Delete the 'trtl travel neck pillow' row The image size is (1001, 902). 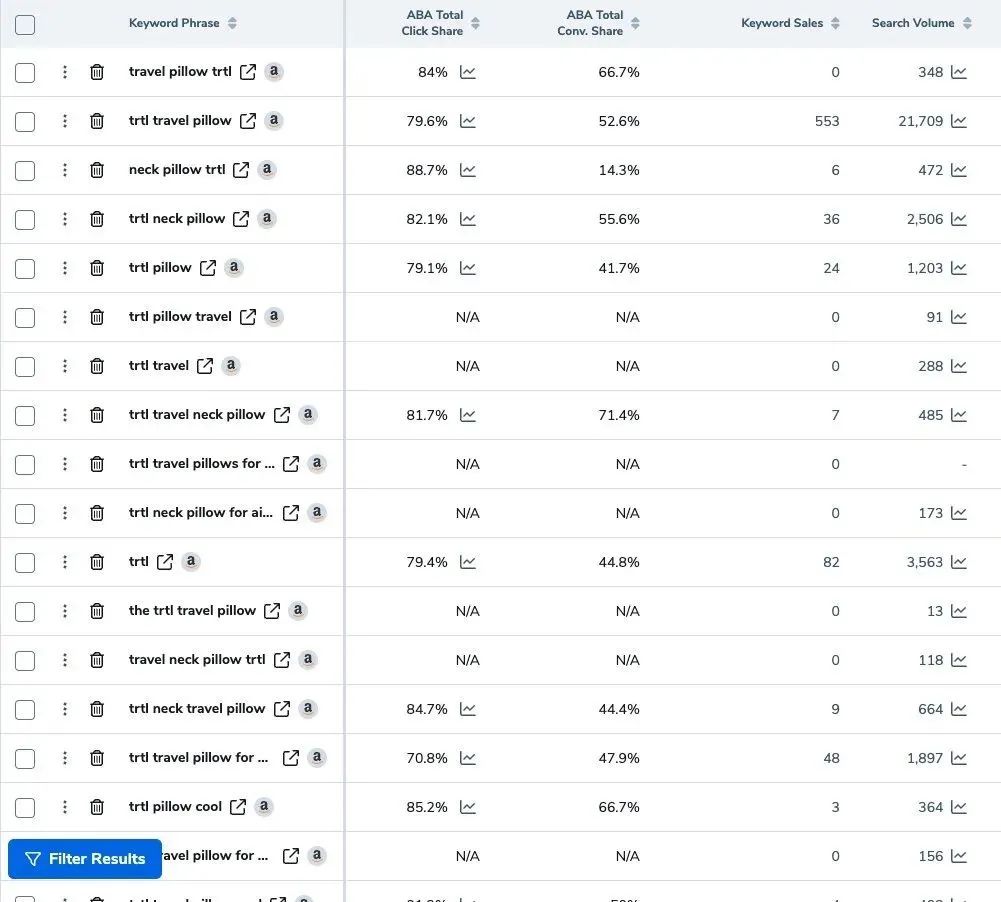coord(97,415)
